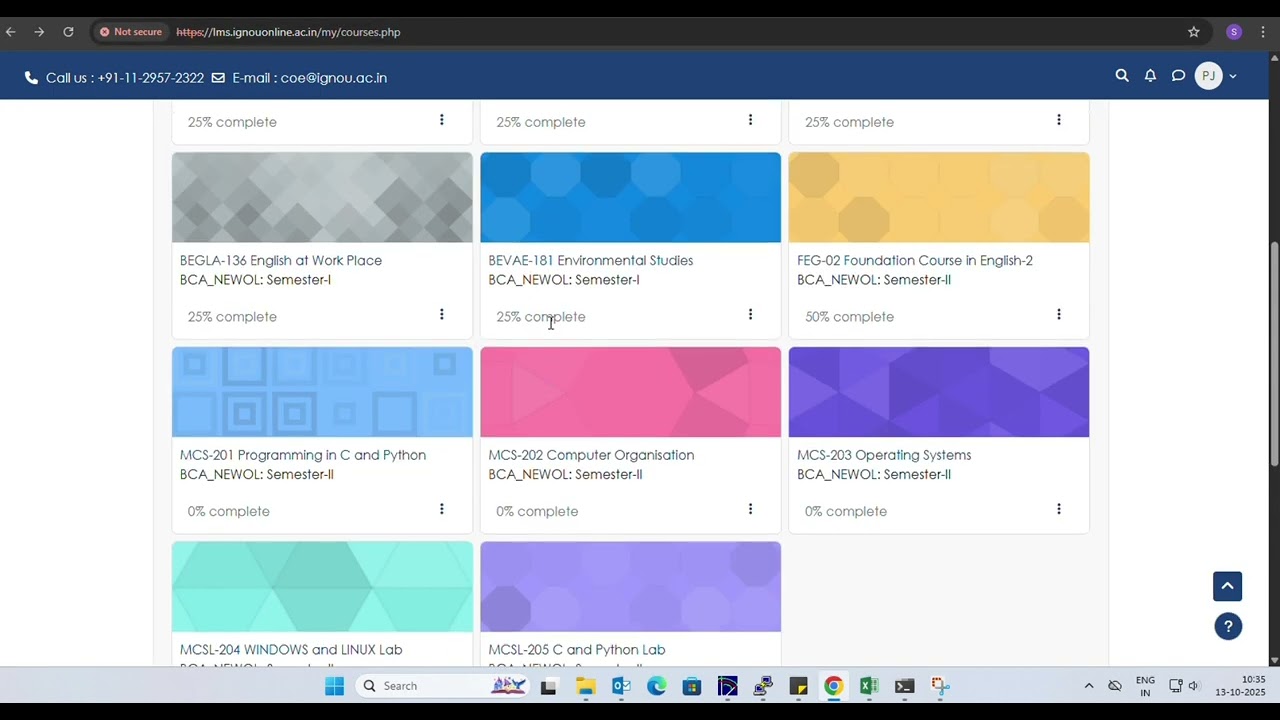Open the three-dot menu of the first top-row card
The height and width of the screenshot is (720, 1280).
click(441, 120)
